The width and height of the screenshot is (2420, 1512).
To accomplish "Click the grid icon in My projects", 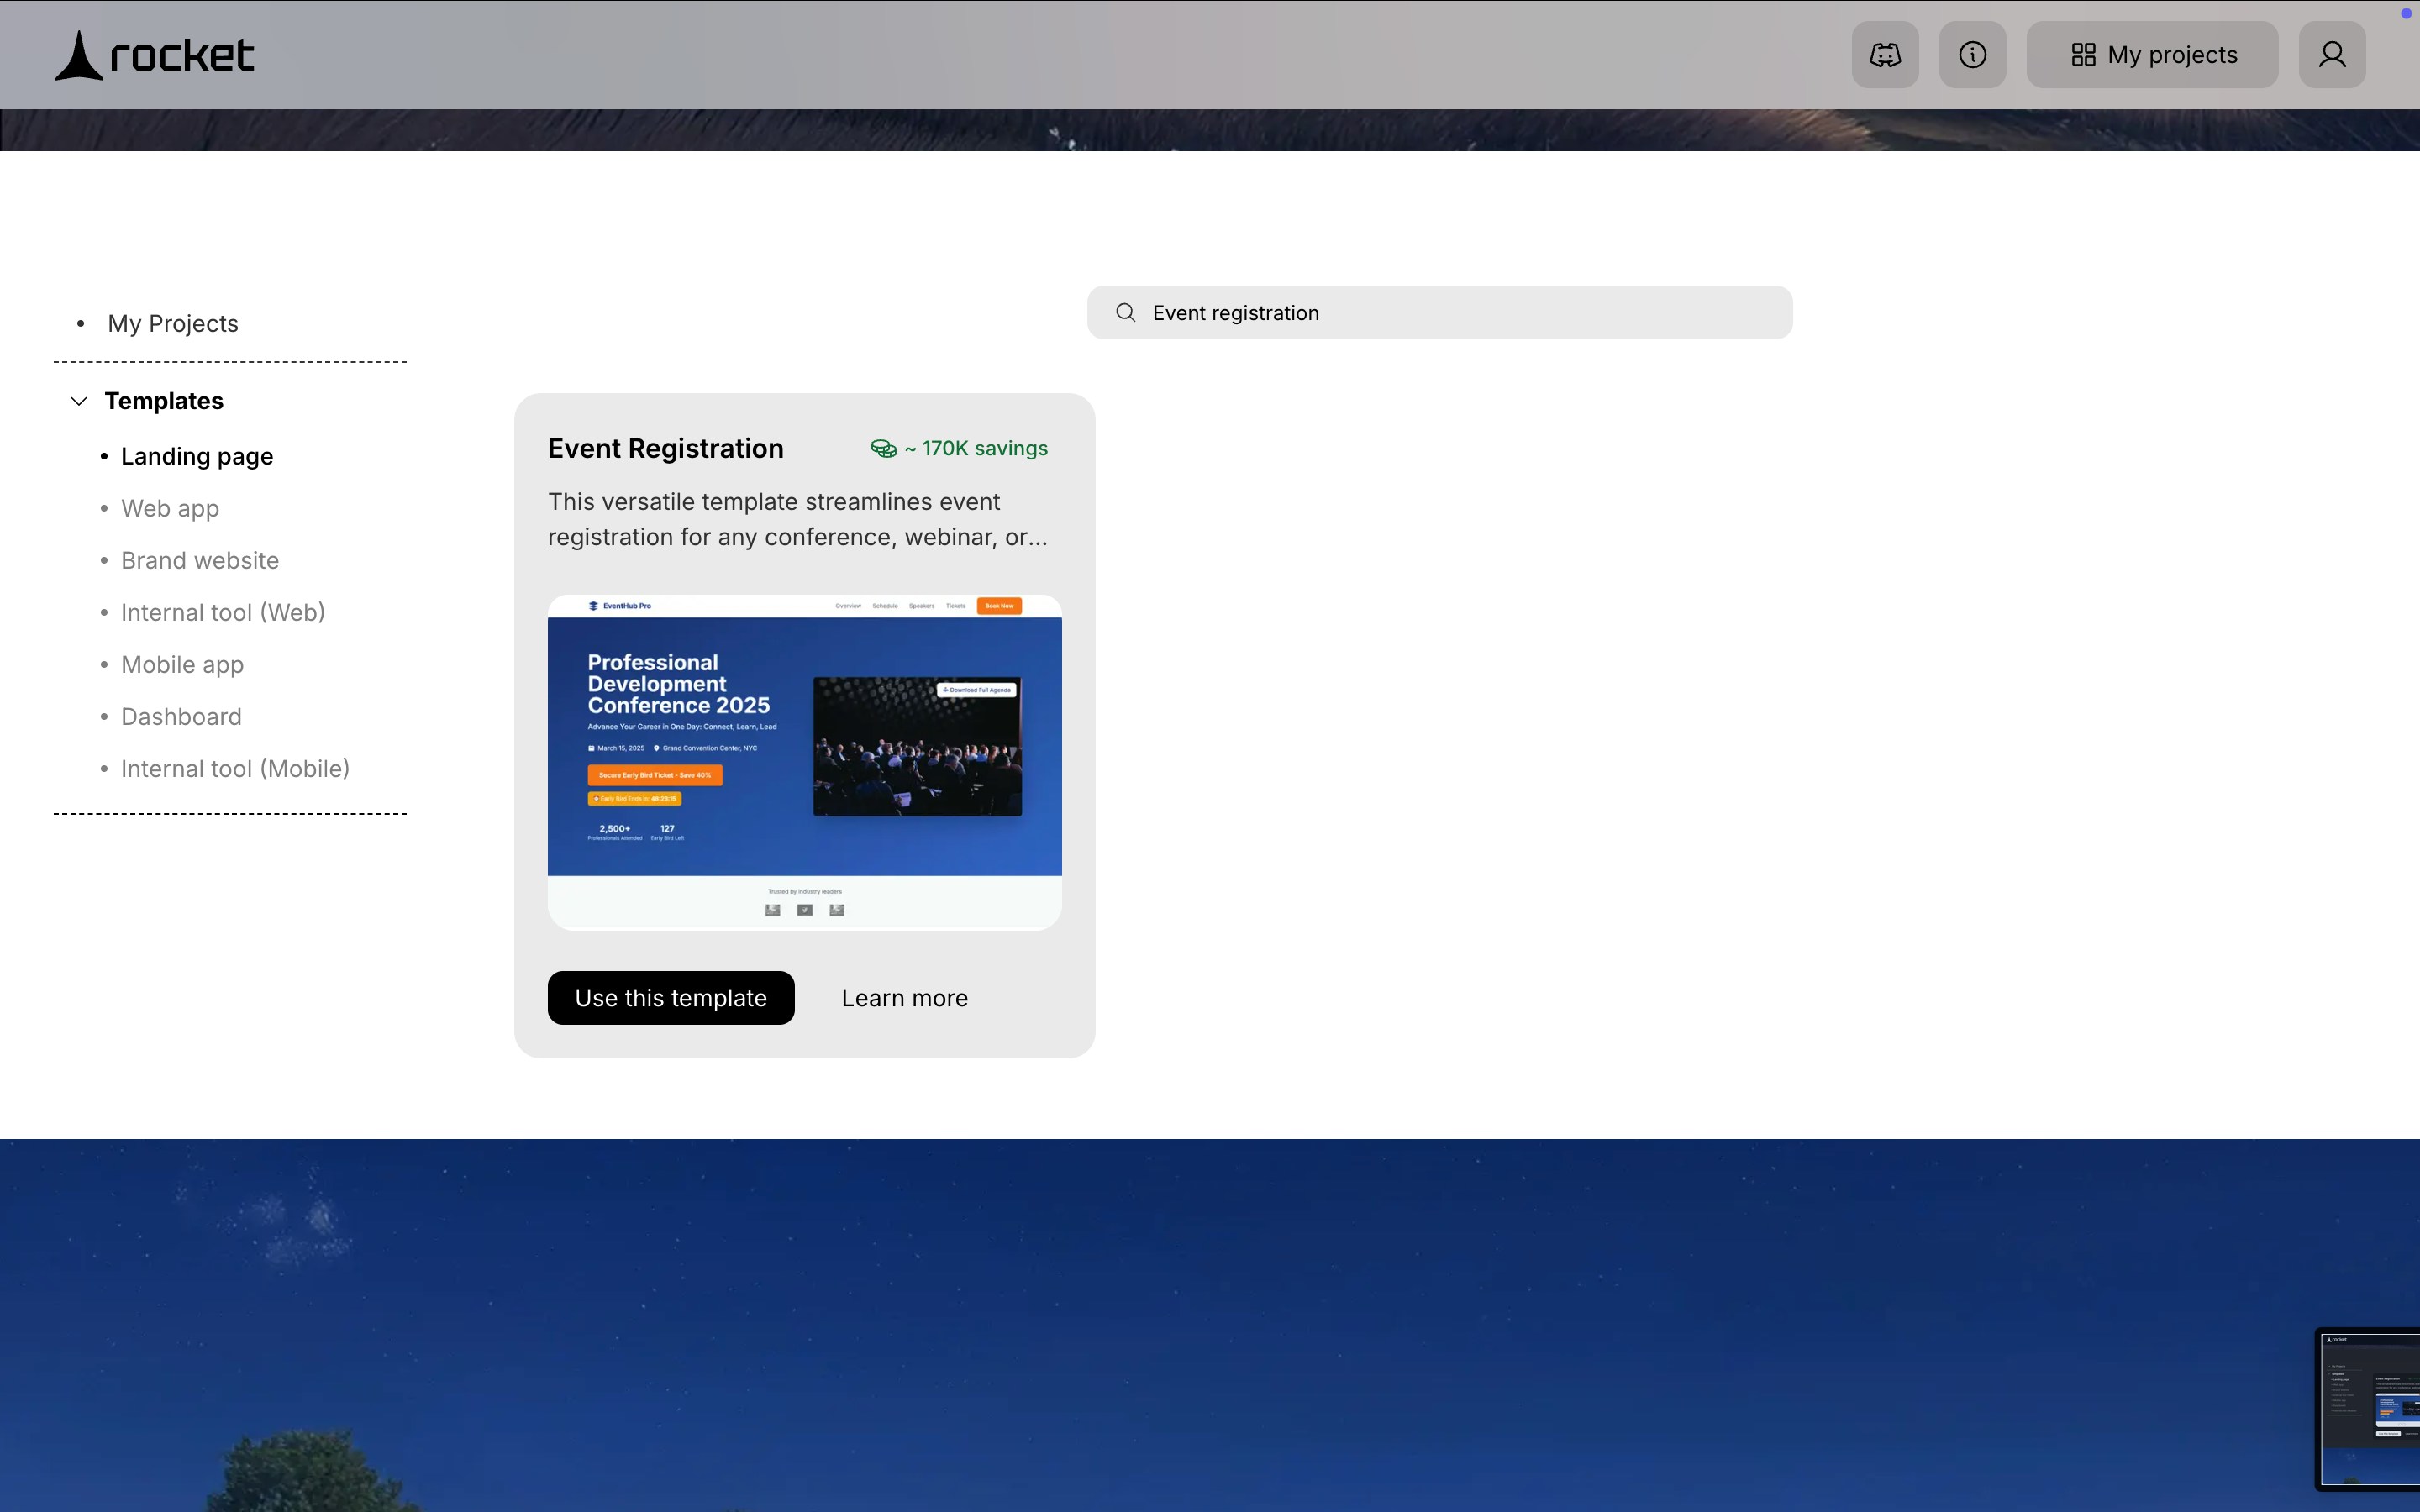I will (2083, 55).
